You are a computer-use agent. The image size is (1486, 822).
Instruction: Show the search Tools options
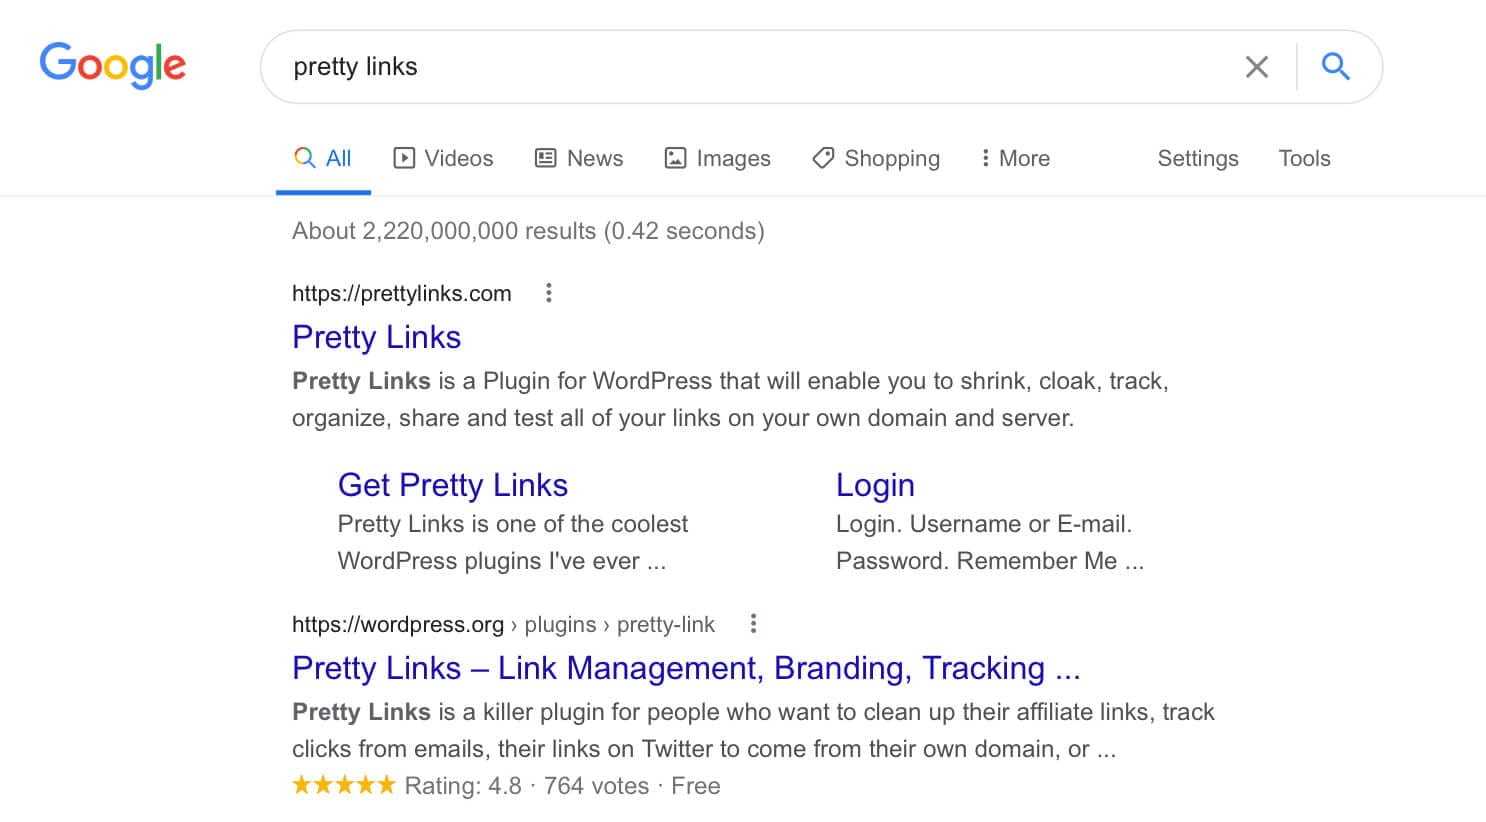point(1304,158)
